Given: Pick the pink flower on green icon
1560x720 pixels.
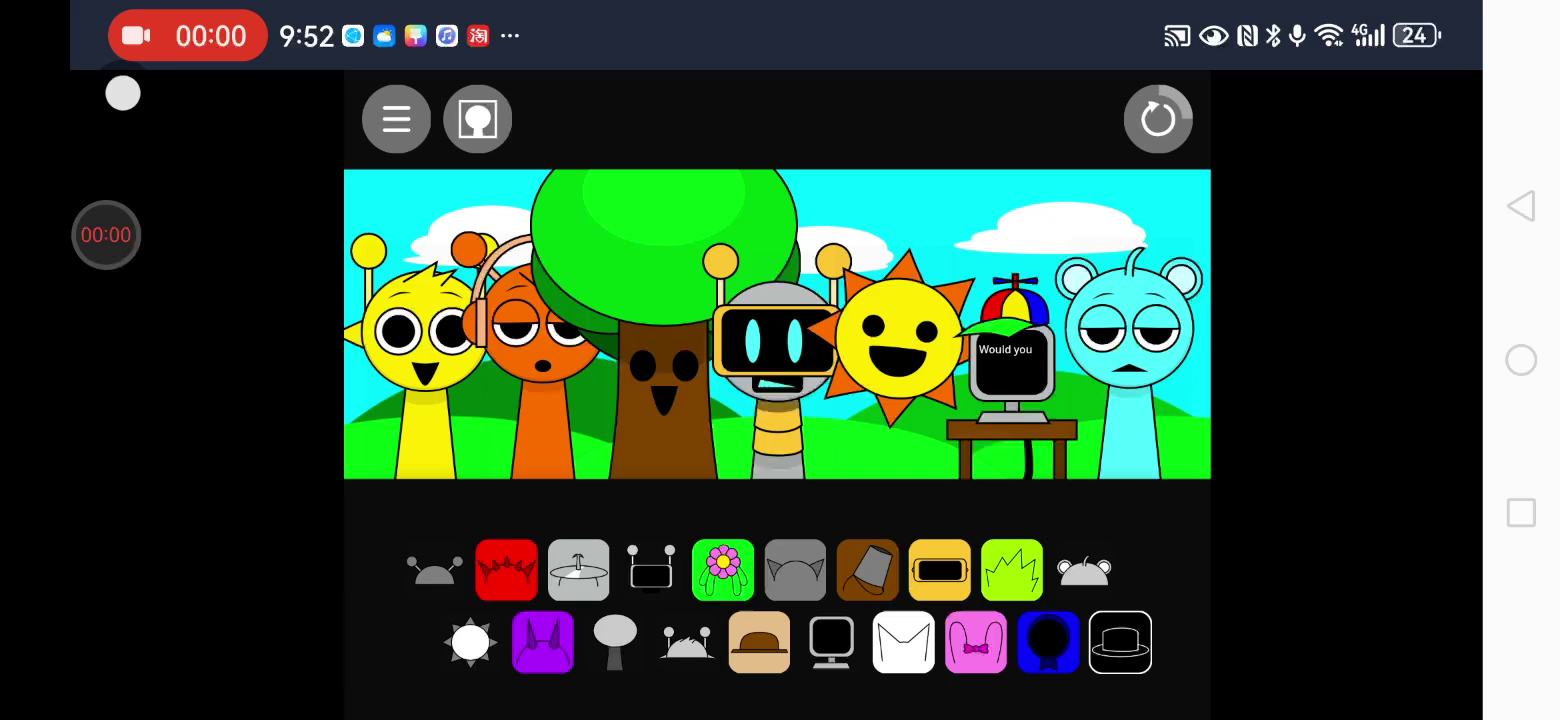Looking at the screenshot, I should 722,570.
